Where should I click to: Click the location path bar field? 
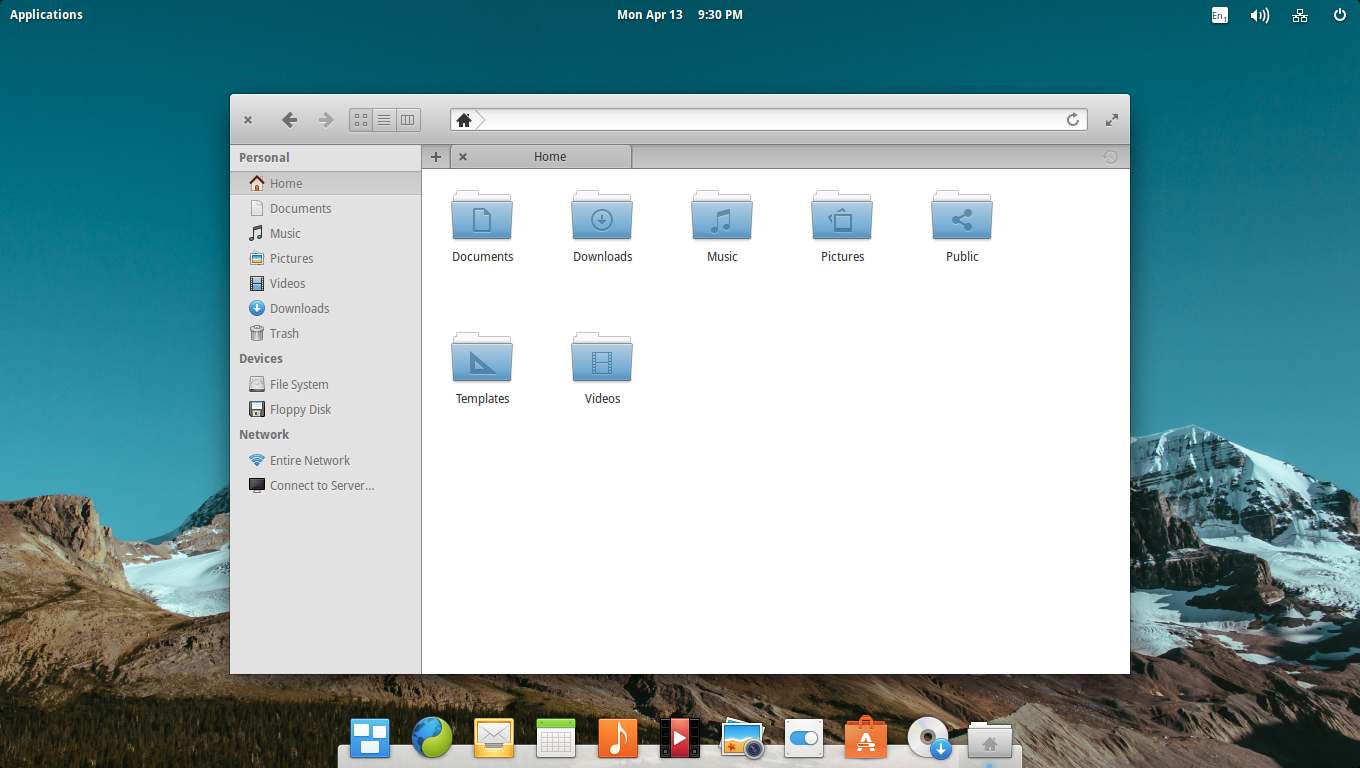pos(770,120)
